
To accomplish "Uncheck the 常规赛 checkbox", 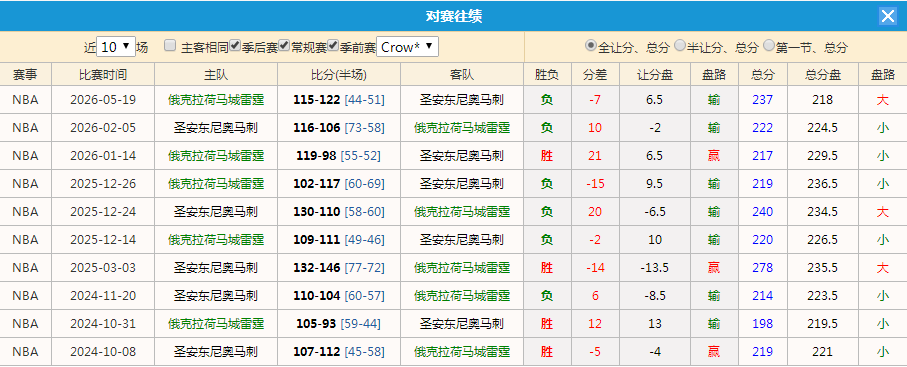I will (284, 46).
